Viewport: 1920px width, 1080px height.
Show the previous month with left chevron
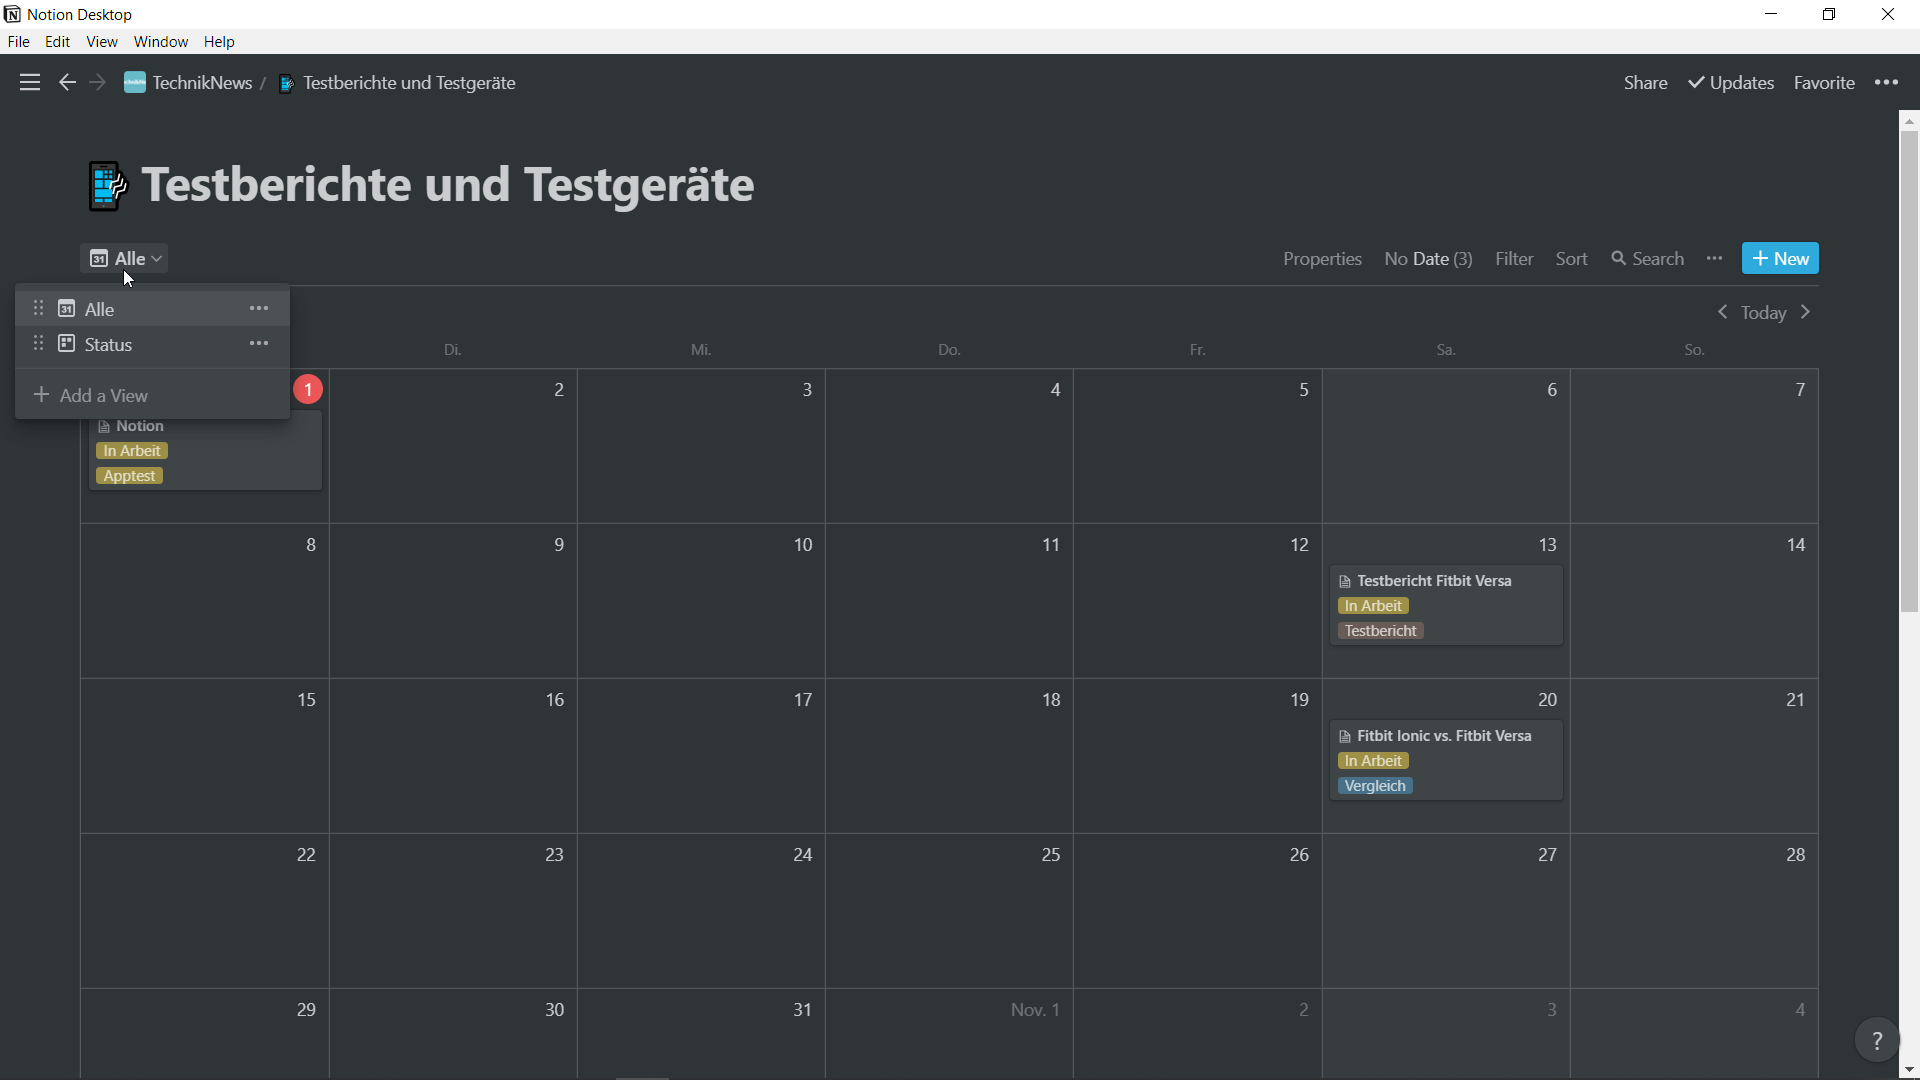pyautogui.click(x=1722, y=313)
